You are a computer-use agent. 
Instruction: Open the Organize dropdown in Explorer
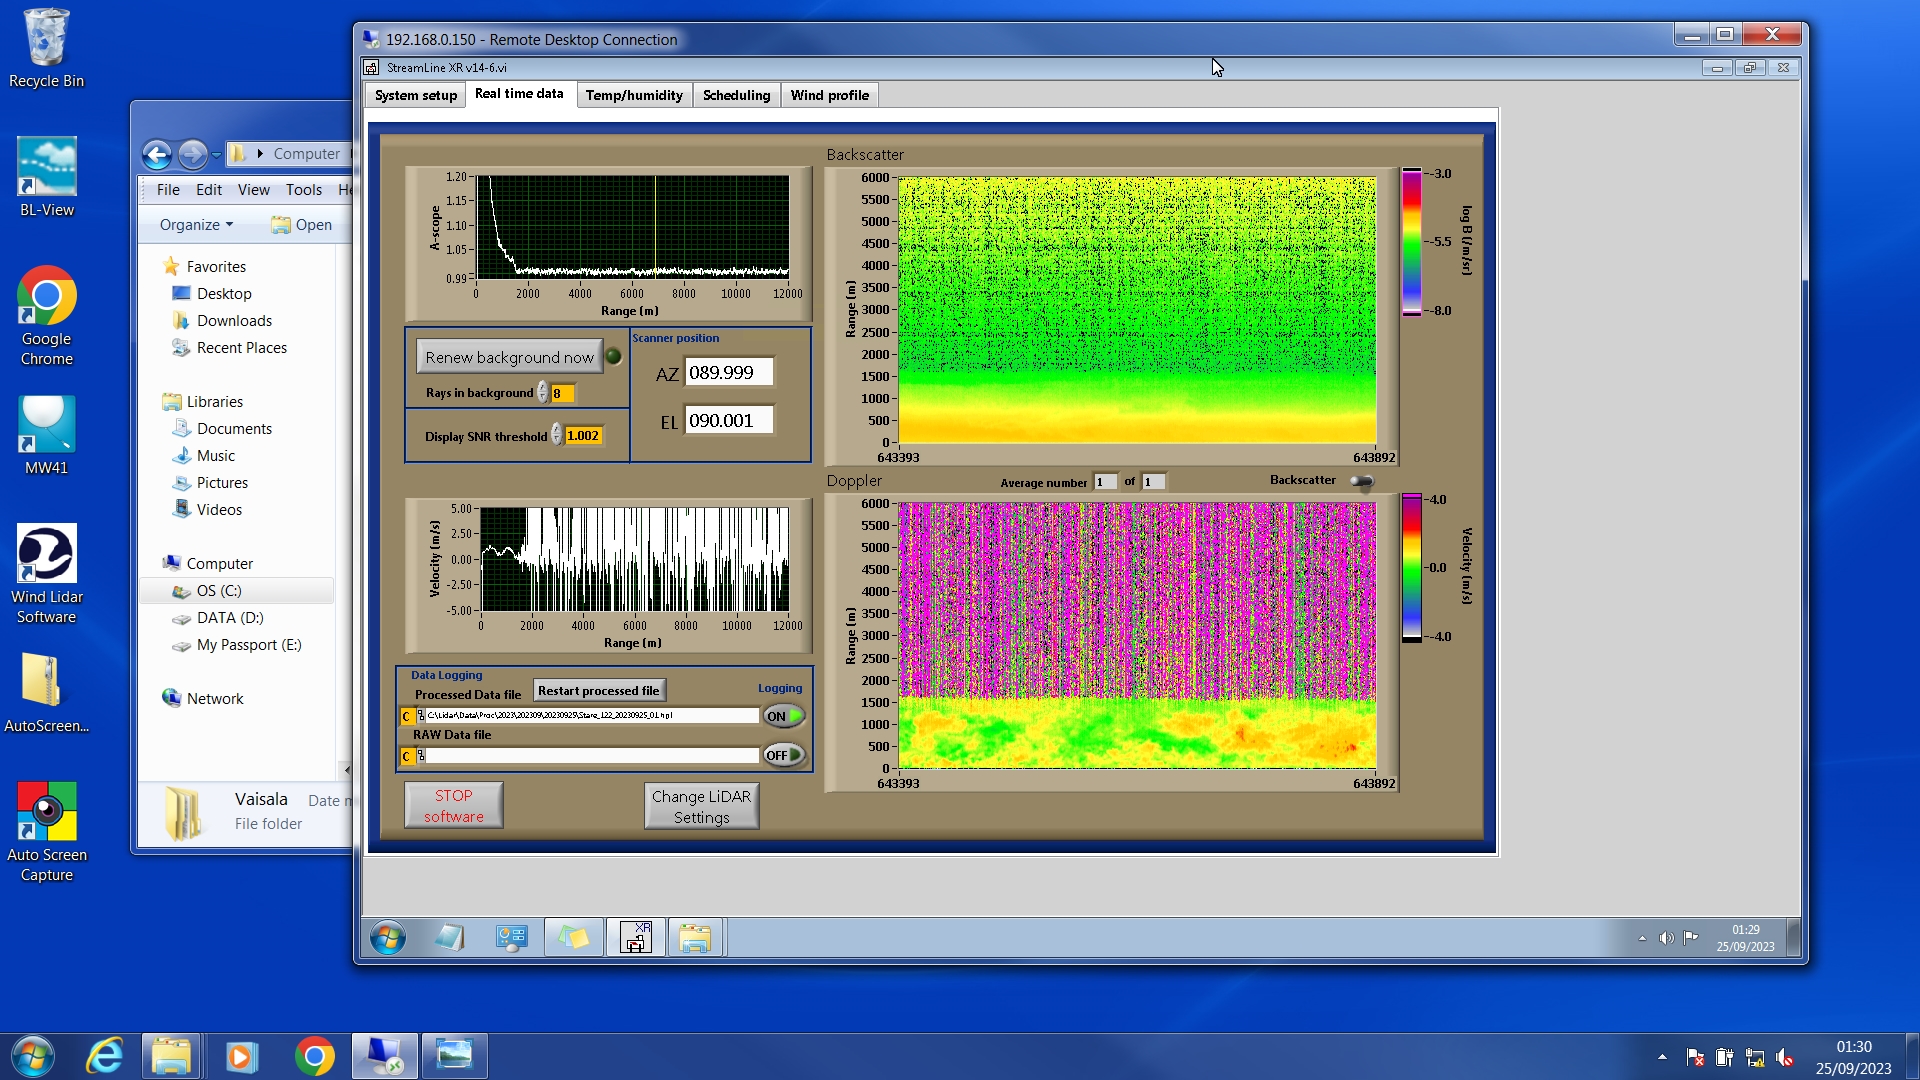[196, 225]
